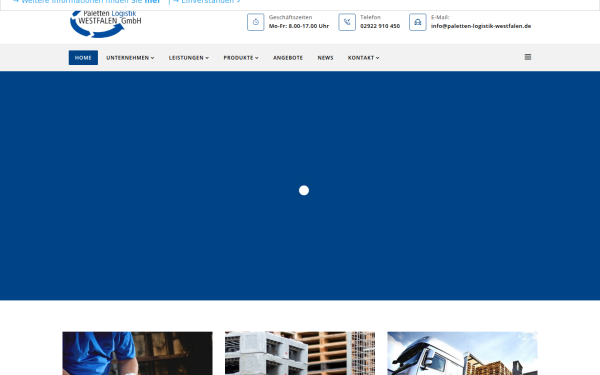
Task: Click the E-Mail label
Action: [440, 17]
